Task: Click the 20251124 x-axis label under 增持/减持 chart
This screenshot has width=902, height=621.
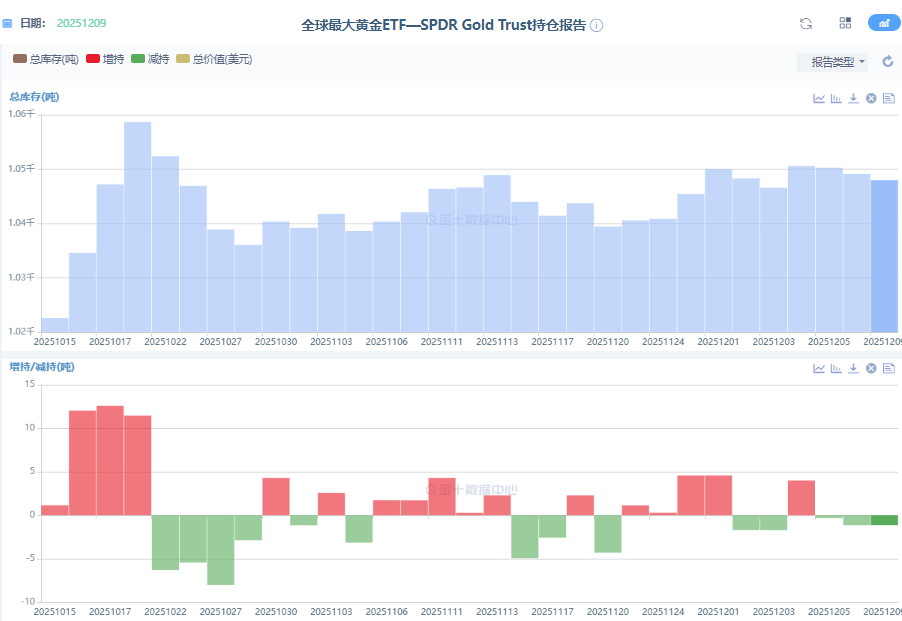Action: tap(663, 611)
